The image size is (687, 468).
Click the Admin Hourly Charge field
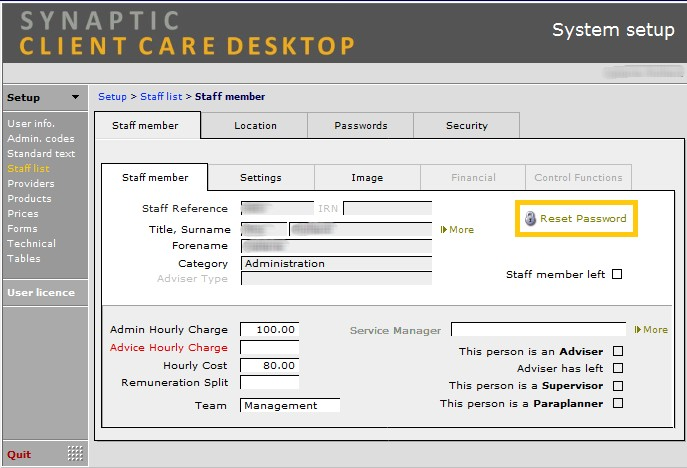click(x=270, y=329)
